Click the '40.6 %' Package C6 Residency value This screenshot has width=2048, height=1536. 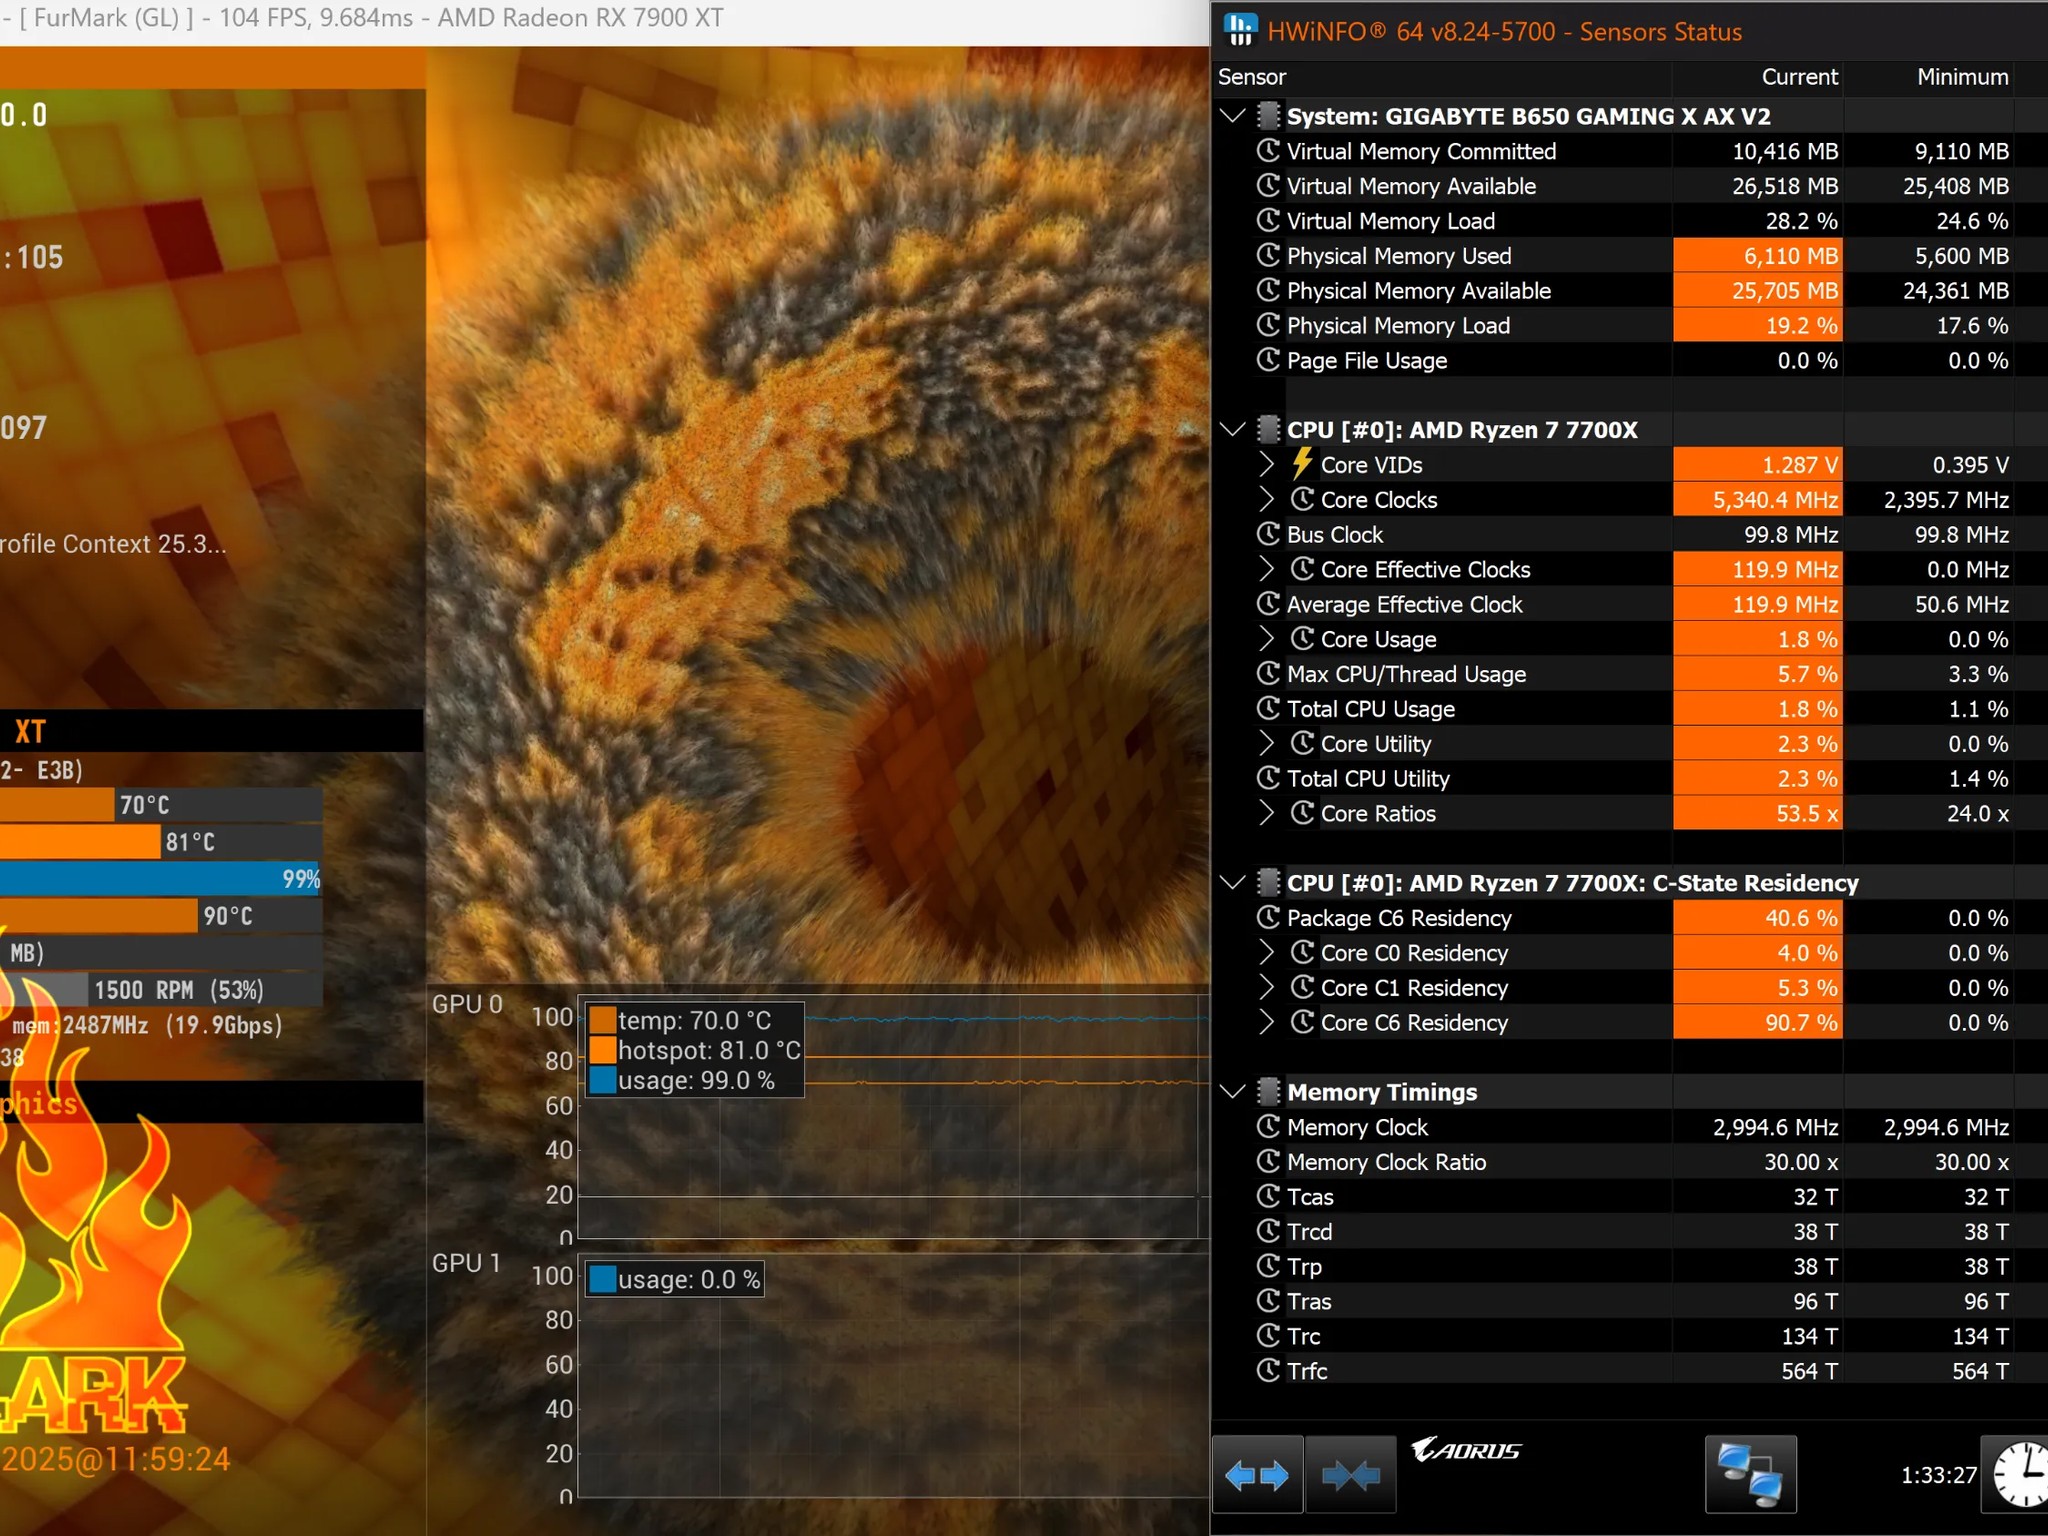pyautogui.click(x=1801, y=918)
